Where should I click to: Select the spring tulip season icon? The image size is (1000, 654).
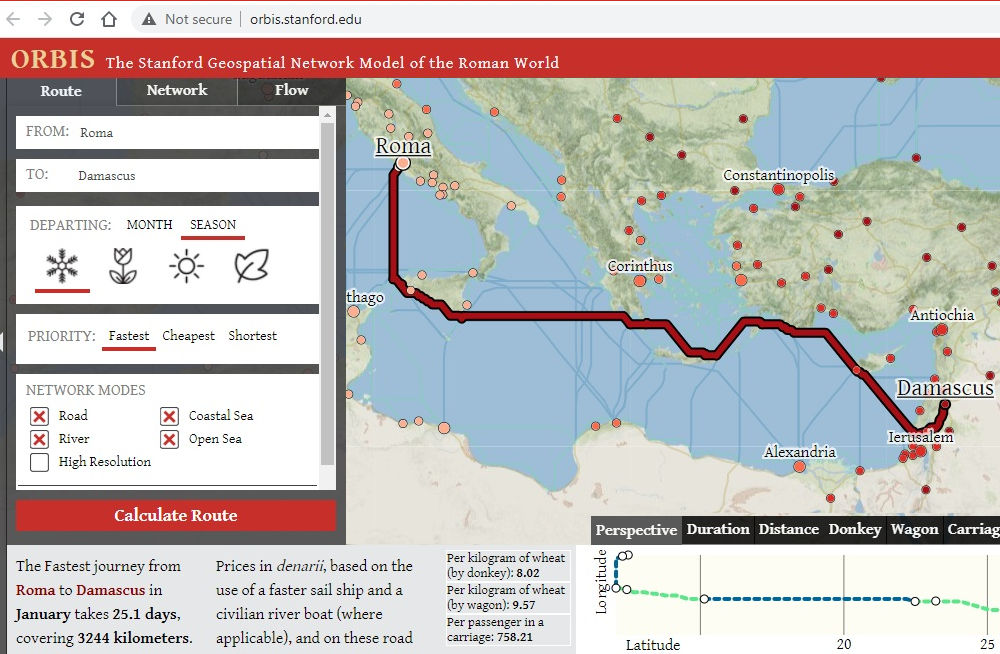point(122,266)
